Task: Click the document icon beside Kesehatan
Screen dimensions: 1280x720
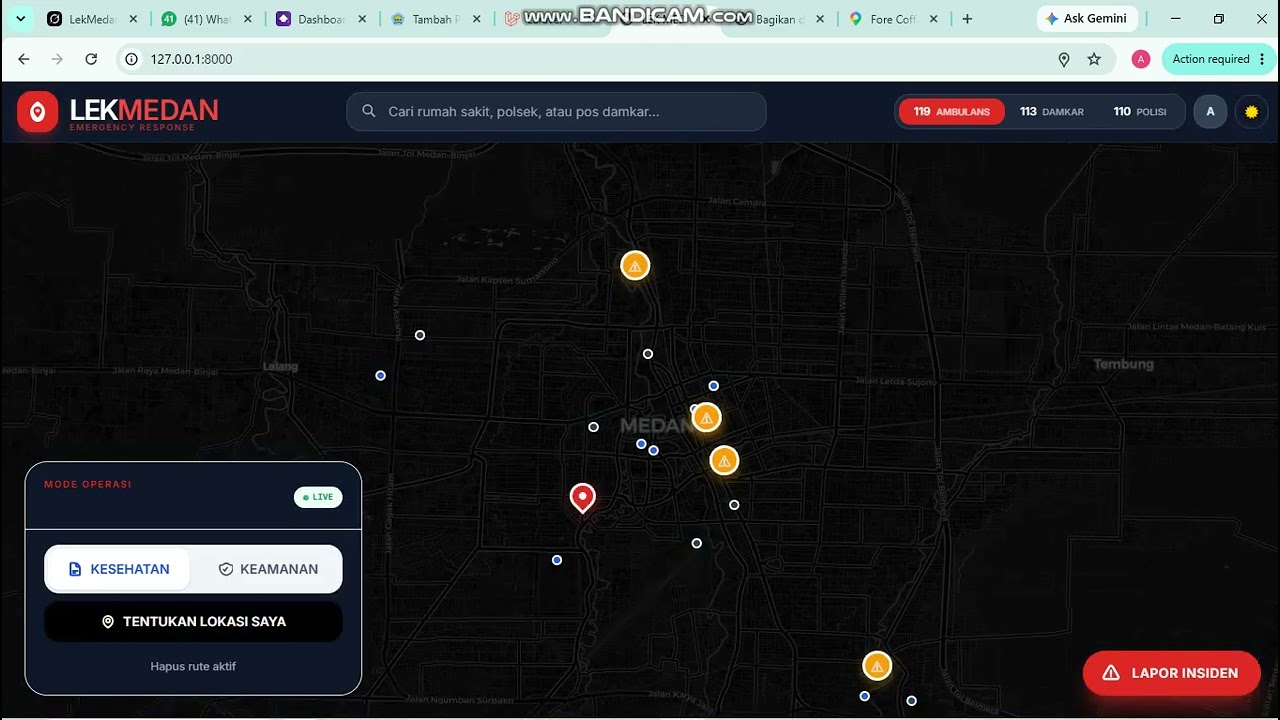Action: tap(75, 569)
